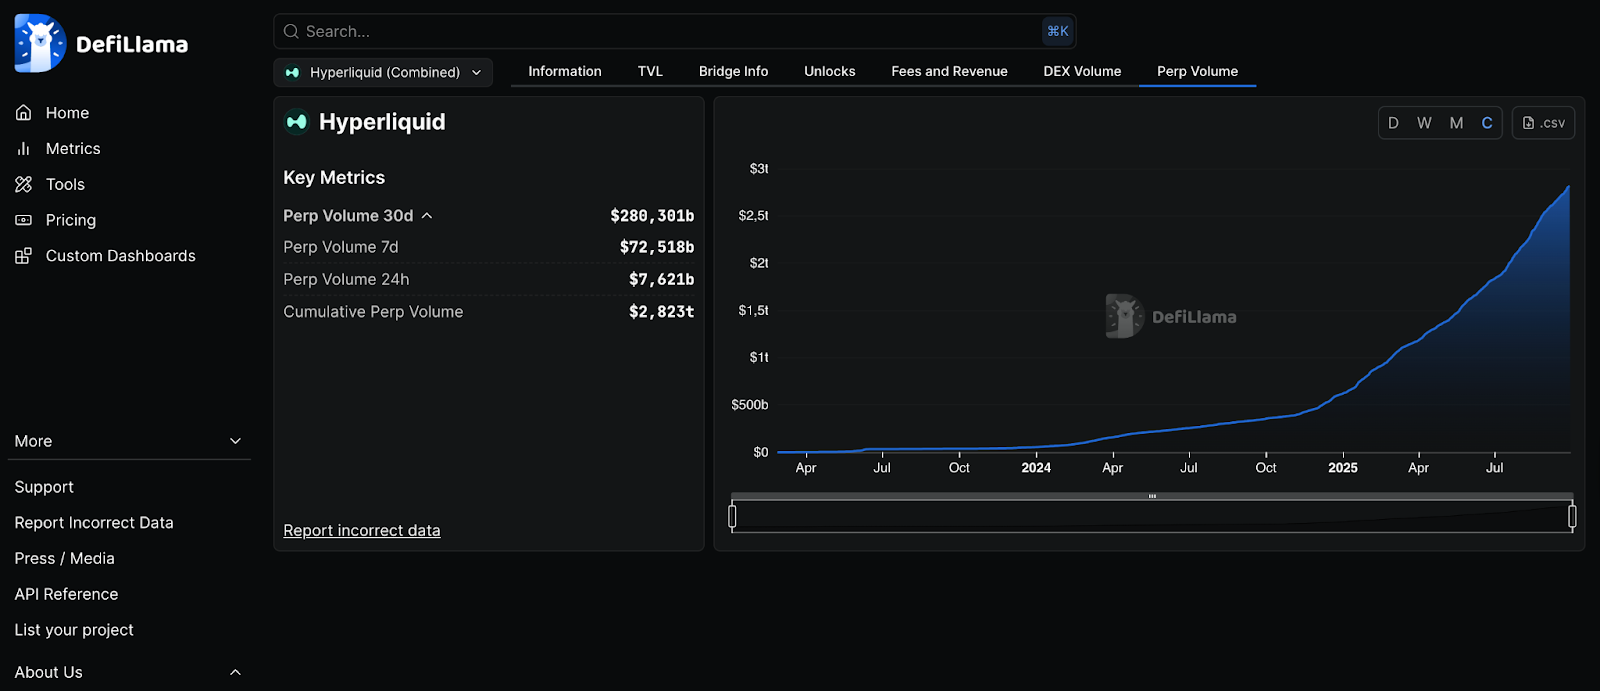Click the 2025 x-axis label

(x=1343, y=468)
